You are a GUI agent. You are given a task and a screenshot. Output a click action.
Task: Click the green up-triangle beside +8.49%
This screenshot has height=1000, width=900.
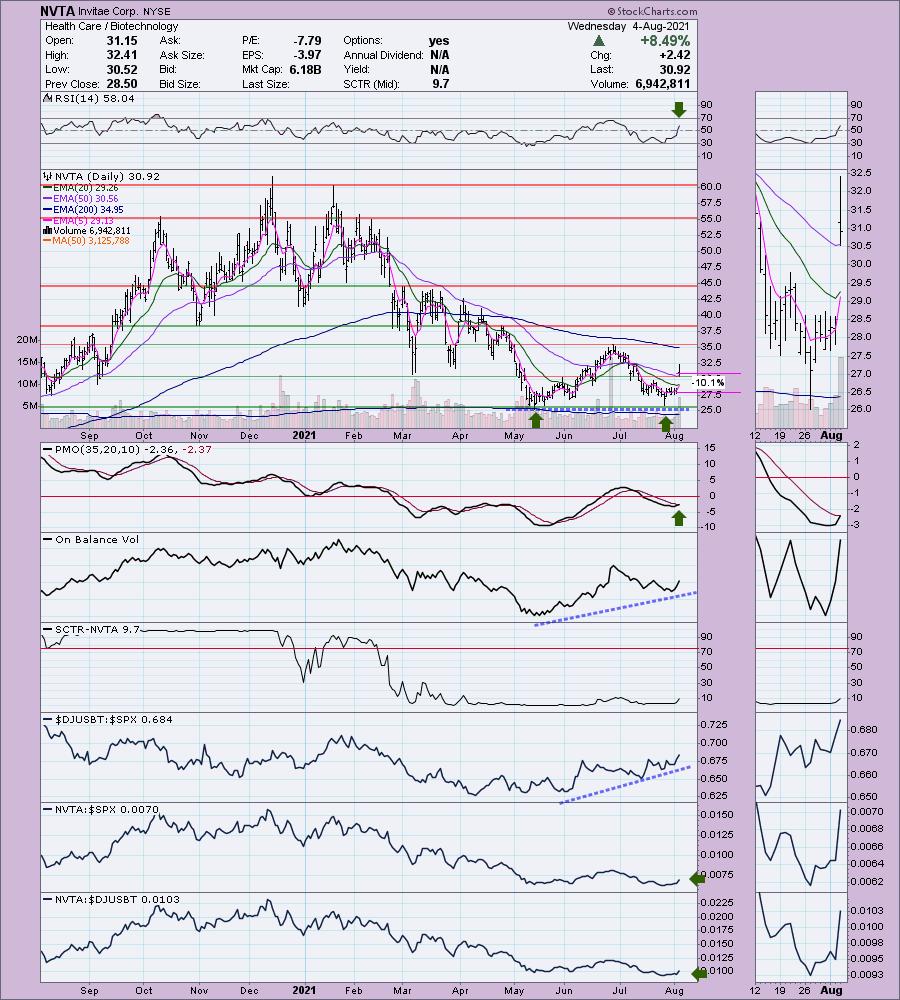click(x=598, y=41)
